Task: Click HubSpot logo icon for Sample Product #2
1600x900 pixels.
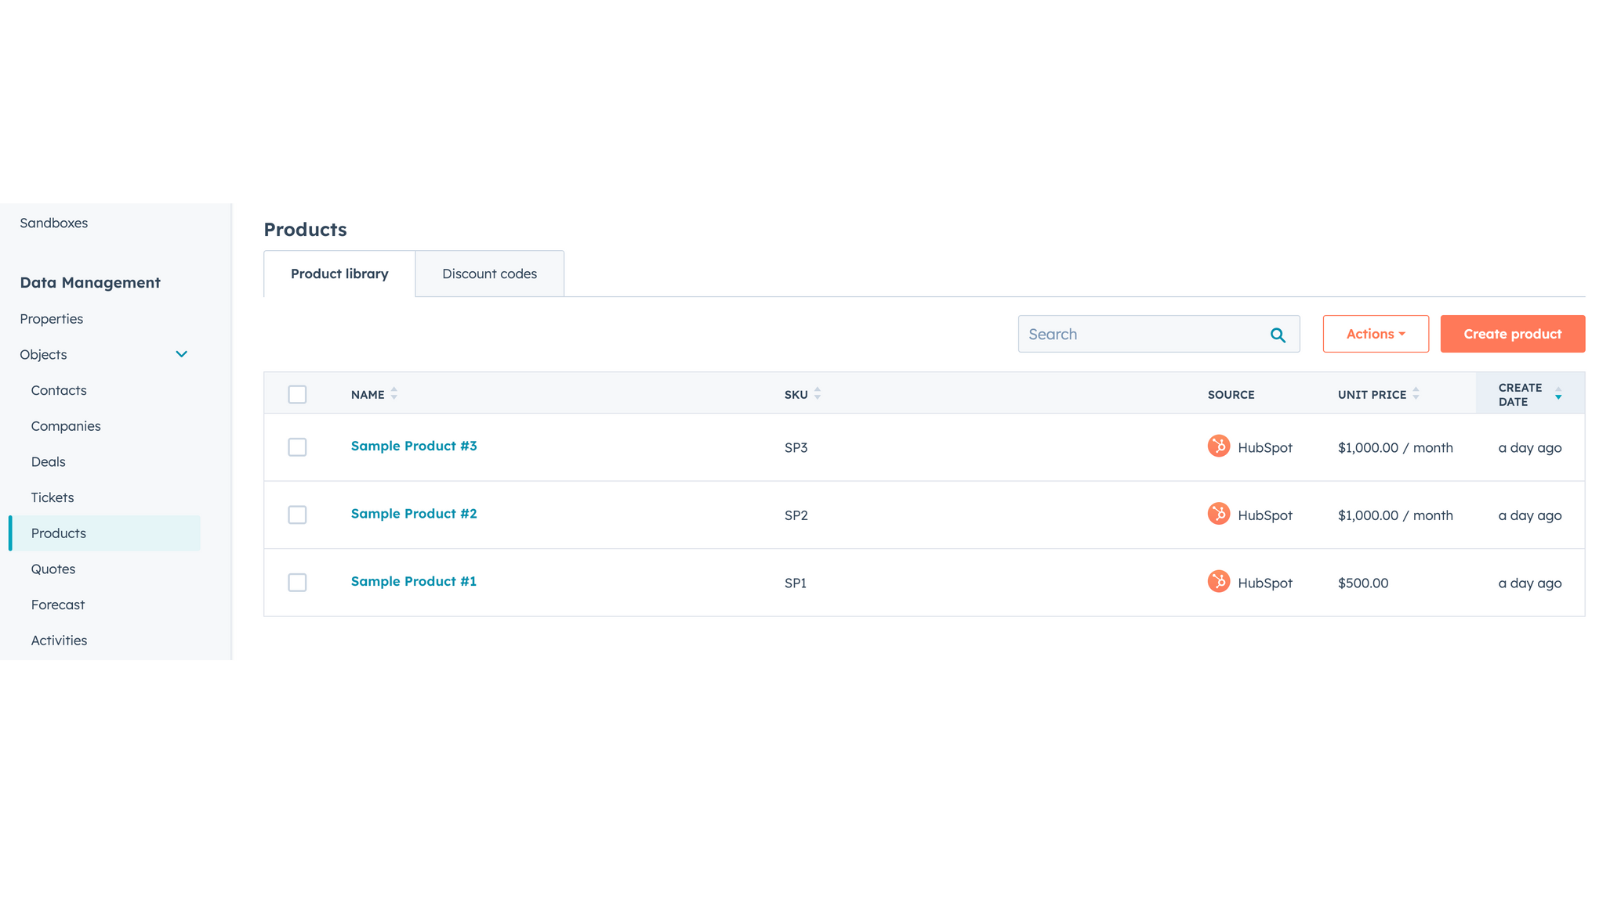Action: point(1218,514)
